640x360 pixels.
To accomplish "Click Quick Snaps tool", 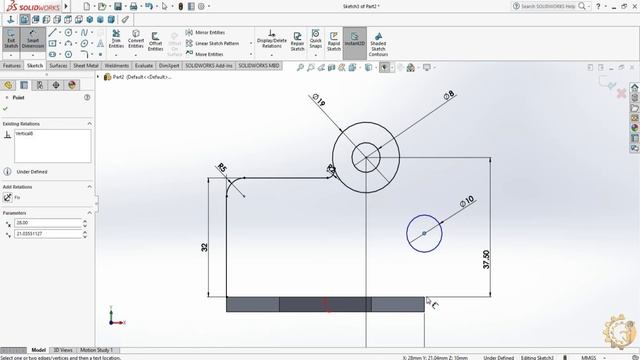I will click(316, 39).
